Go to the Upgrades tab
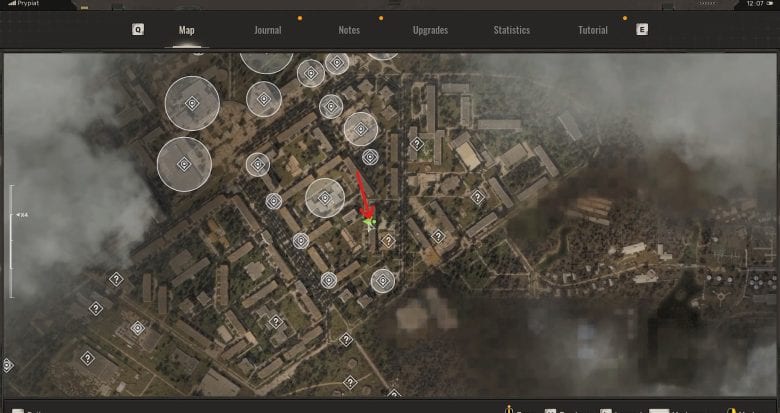This screenshot has height=413, width=780. pyautogui.click(x=430, y=30)
